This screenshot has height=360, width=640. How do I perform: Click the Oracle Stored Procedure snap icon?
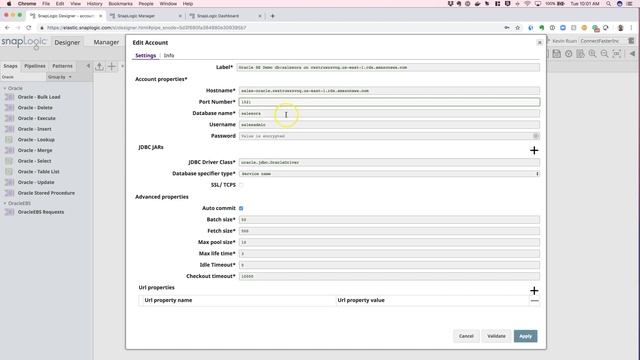(9, 193)
